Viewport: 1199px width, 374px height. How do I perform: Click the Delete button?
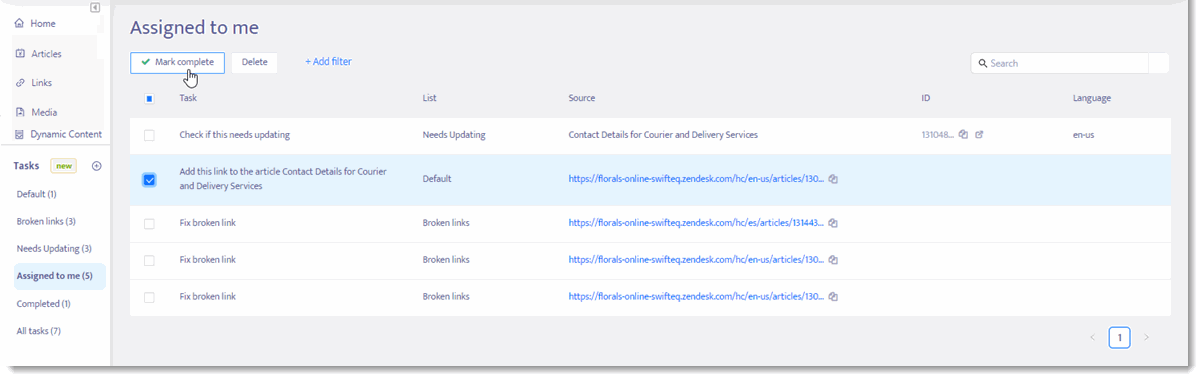tap(255, 63)
